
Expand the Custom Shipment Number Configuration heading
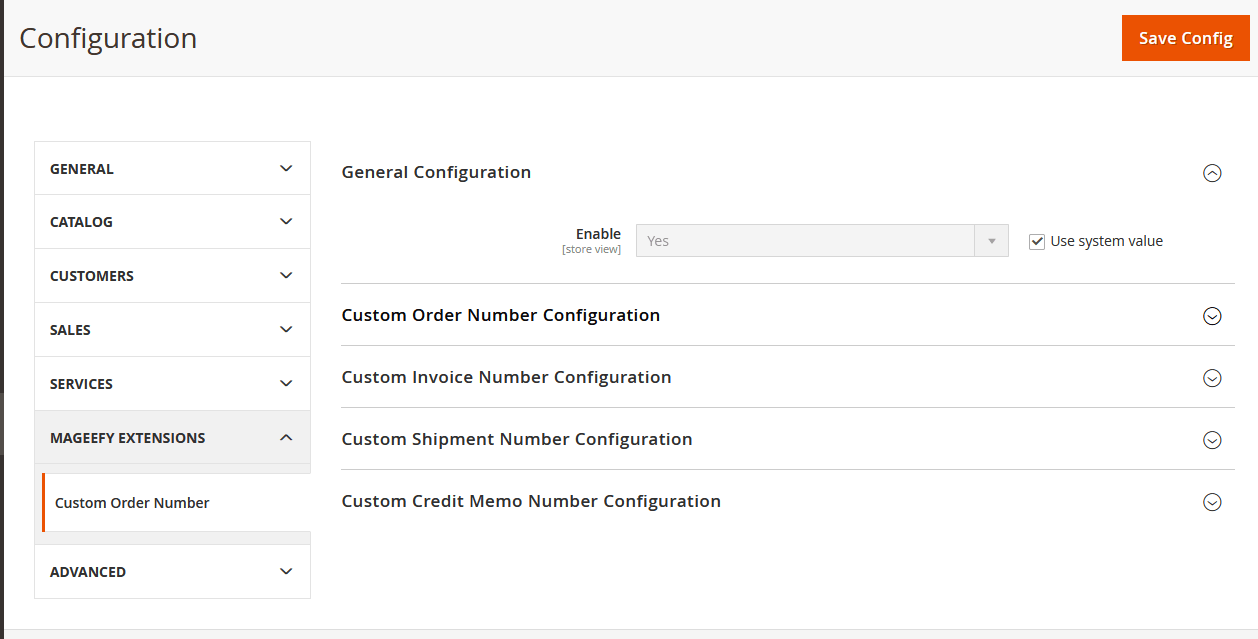point(517,439)
